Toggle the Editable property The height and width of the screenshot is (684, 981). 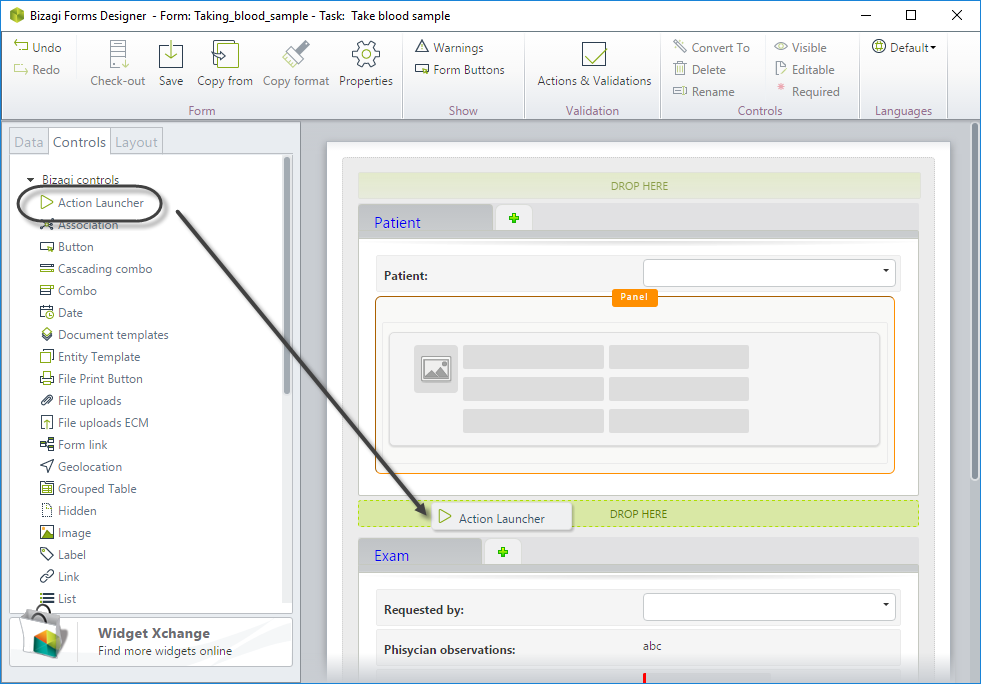805,69
